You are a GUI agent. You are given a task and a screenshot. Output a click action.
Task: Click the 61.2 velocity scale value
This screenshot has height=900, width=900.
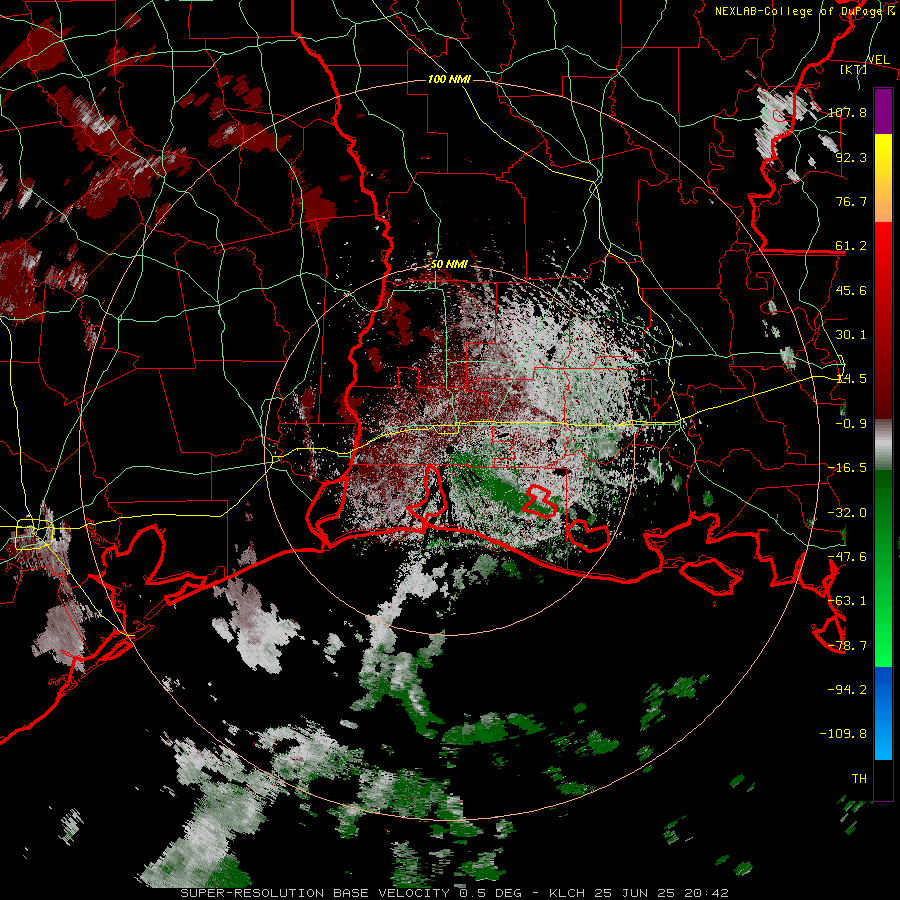[851, 246]
